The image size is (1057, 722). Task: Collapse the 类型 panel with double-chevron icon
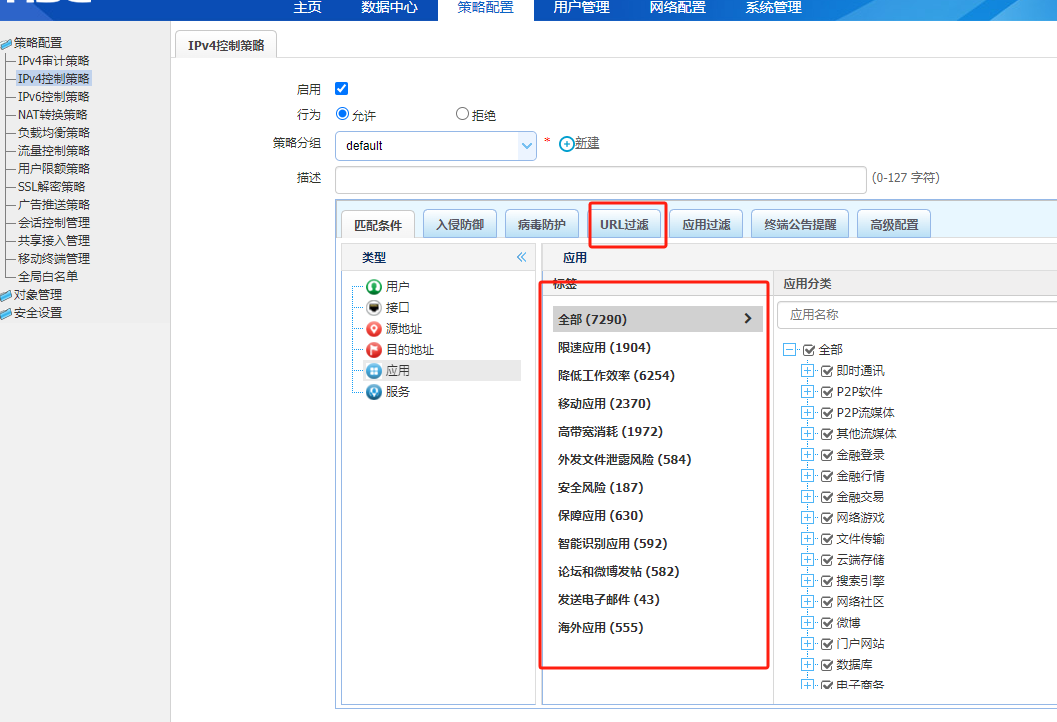pos(522,257)
